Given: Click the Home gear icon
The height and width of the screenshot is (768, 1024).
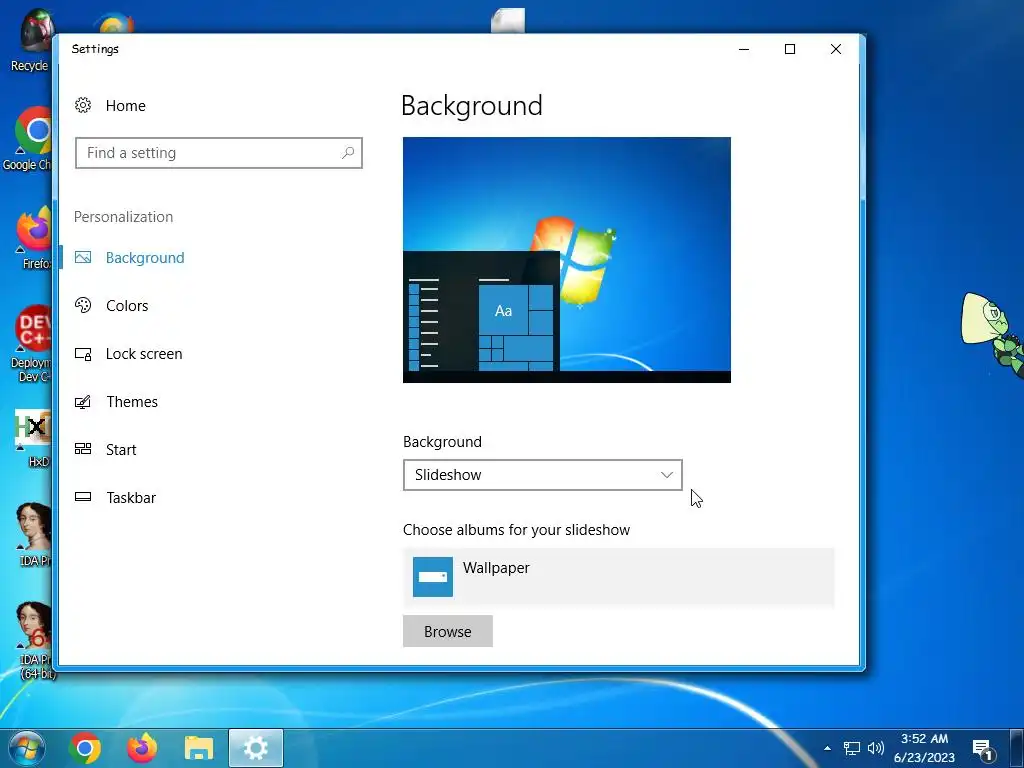Looking at the screenshot, I should (83, 105).
